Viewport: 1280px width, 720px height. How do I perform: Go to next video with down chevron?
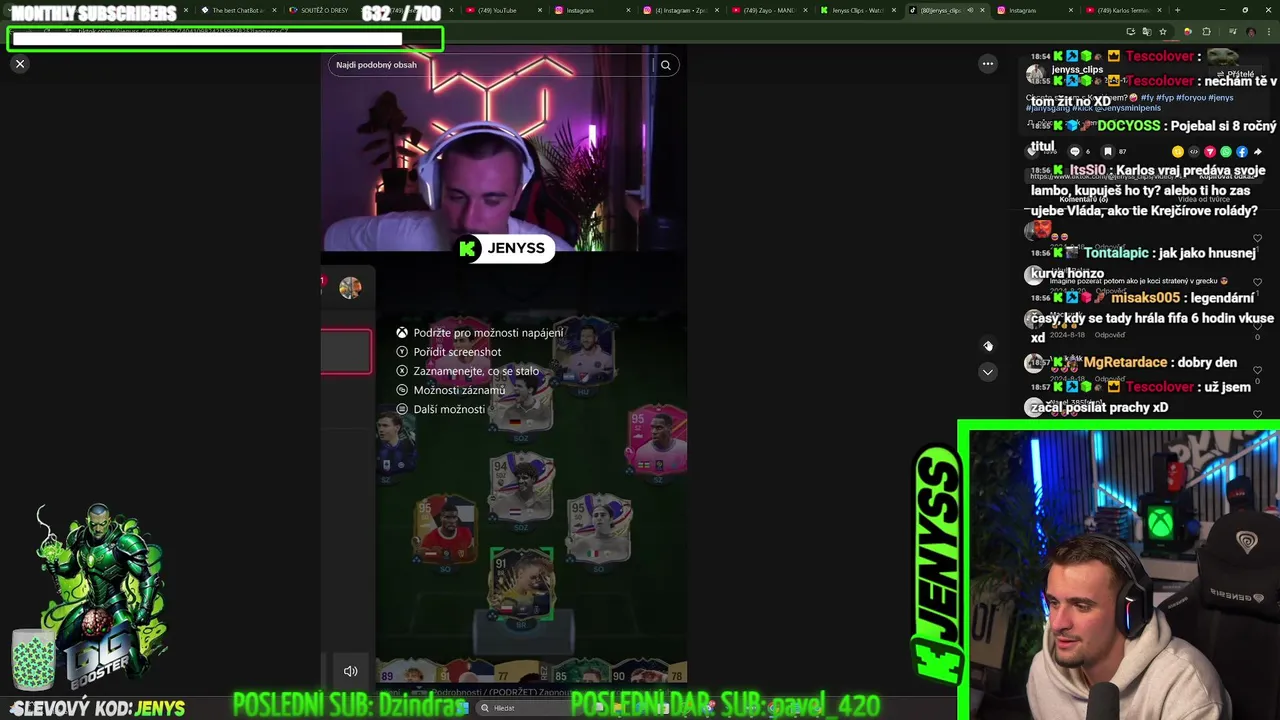(988, 372)
